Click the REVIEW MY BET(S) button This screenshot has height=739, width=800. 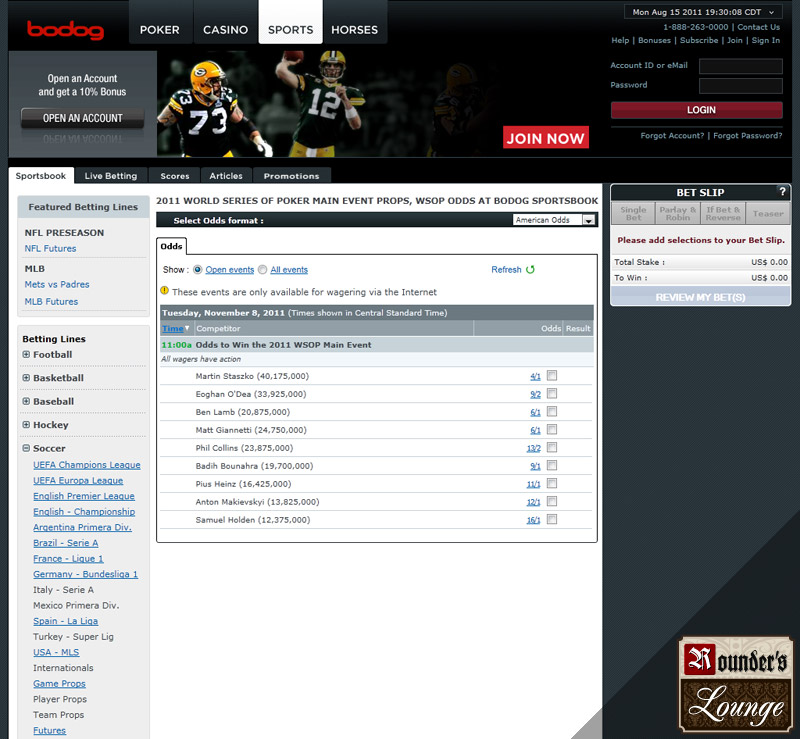pos(701,297)
